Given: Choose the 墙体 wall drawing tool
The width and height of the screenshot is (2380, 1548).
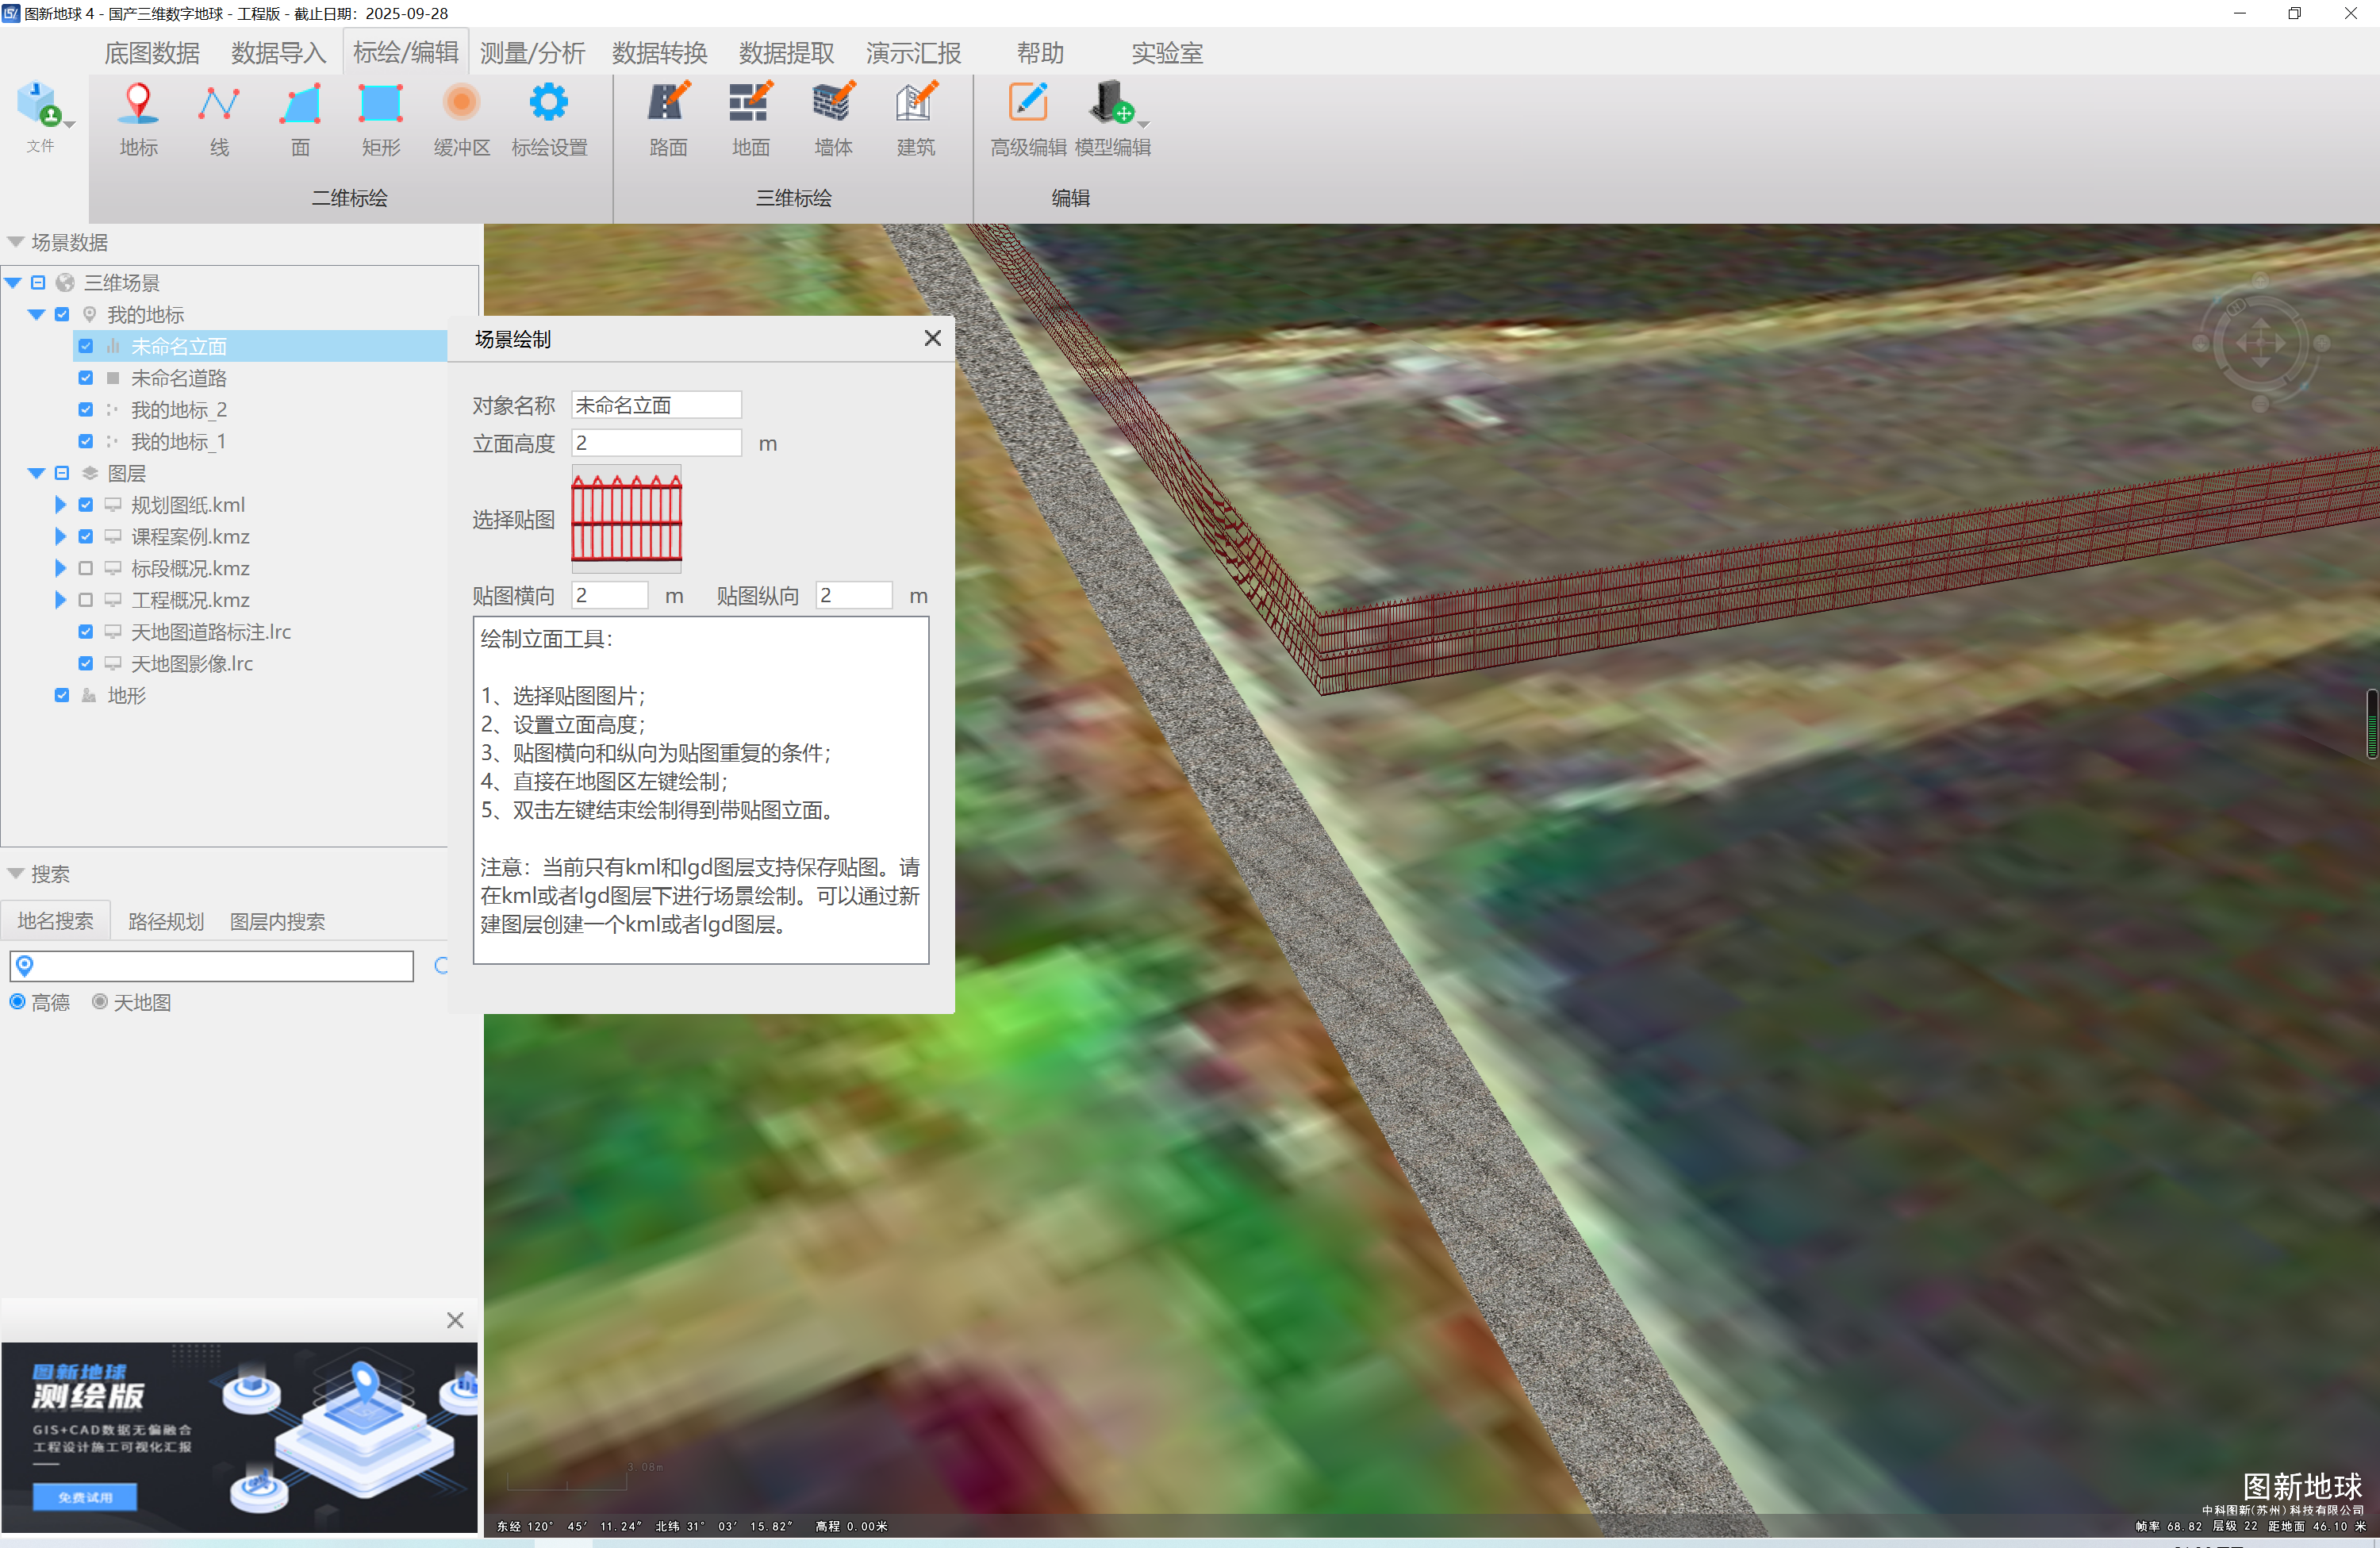Looking at the screenshot, I should [x=833, y=103].
